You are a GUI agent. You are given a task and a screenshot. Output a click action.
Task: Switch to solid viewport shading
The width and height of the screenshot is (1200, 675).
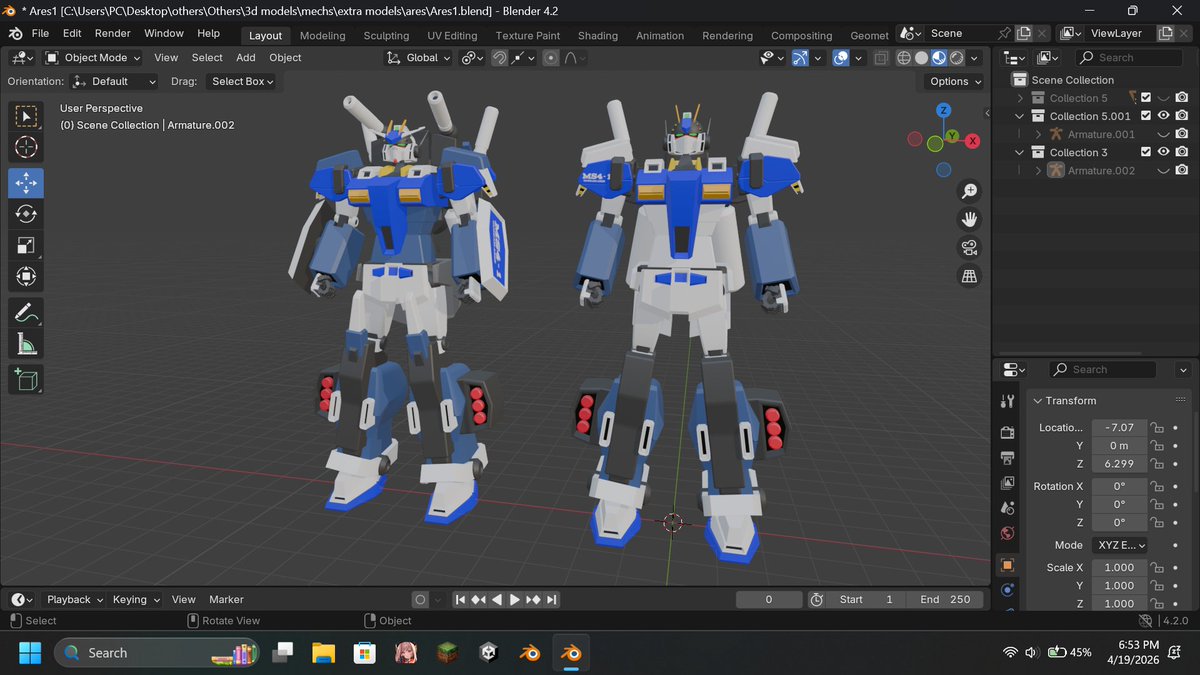(922, 58)
